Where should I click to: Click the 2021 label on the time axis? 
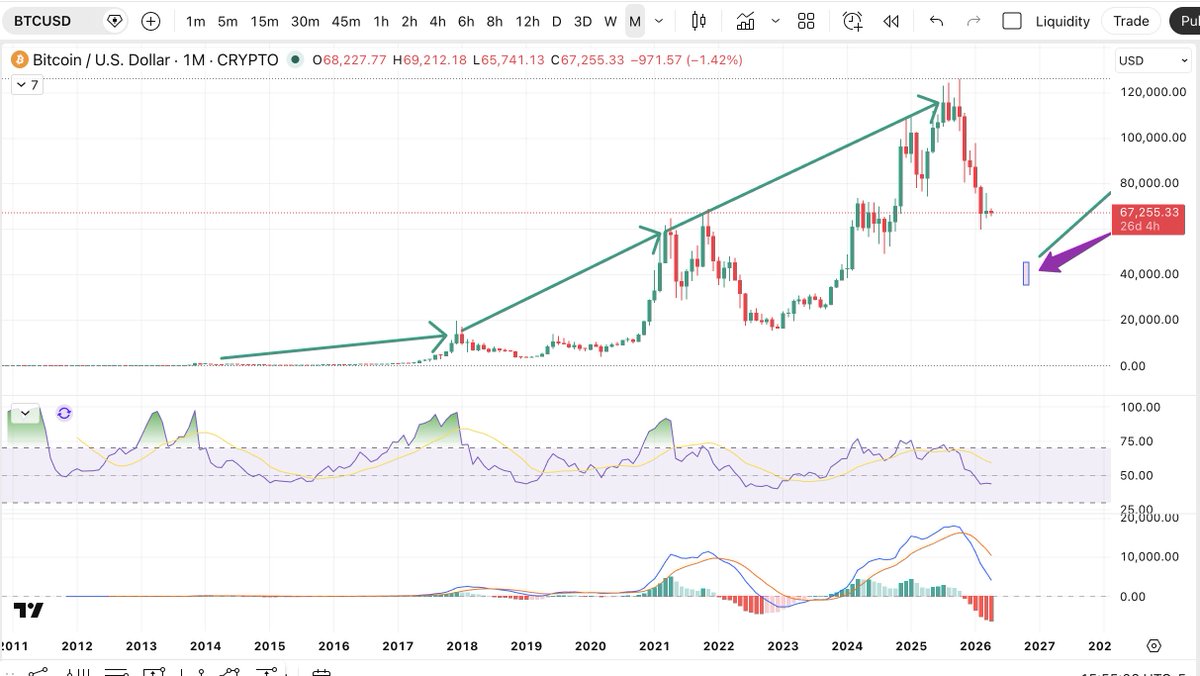tap(654, 646)
